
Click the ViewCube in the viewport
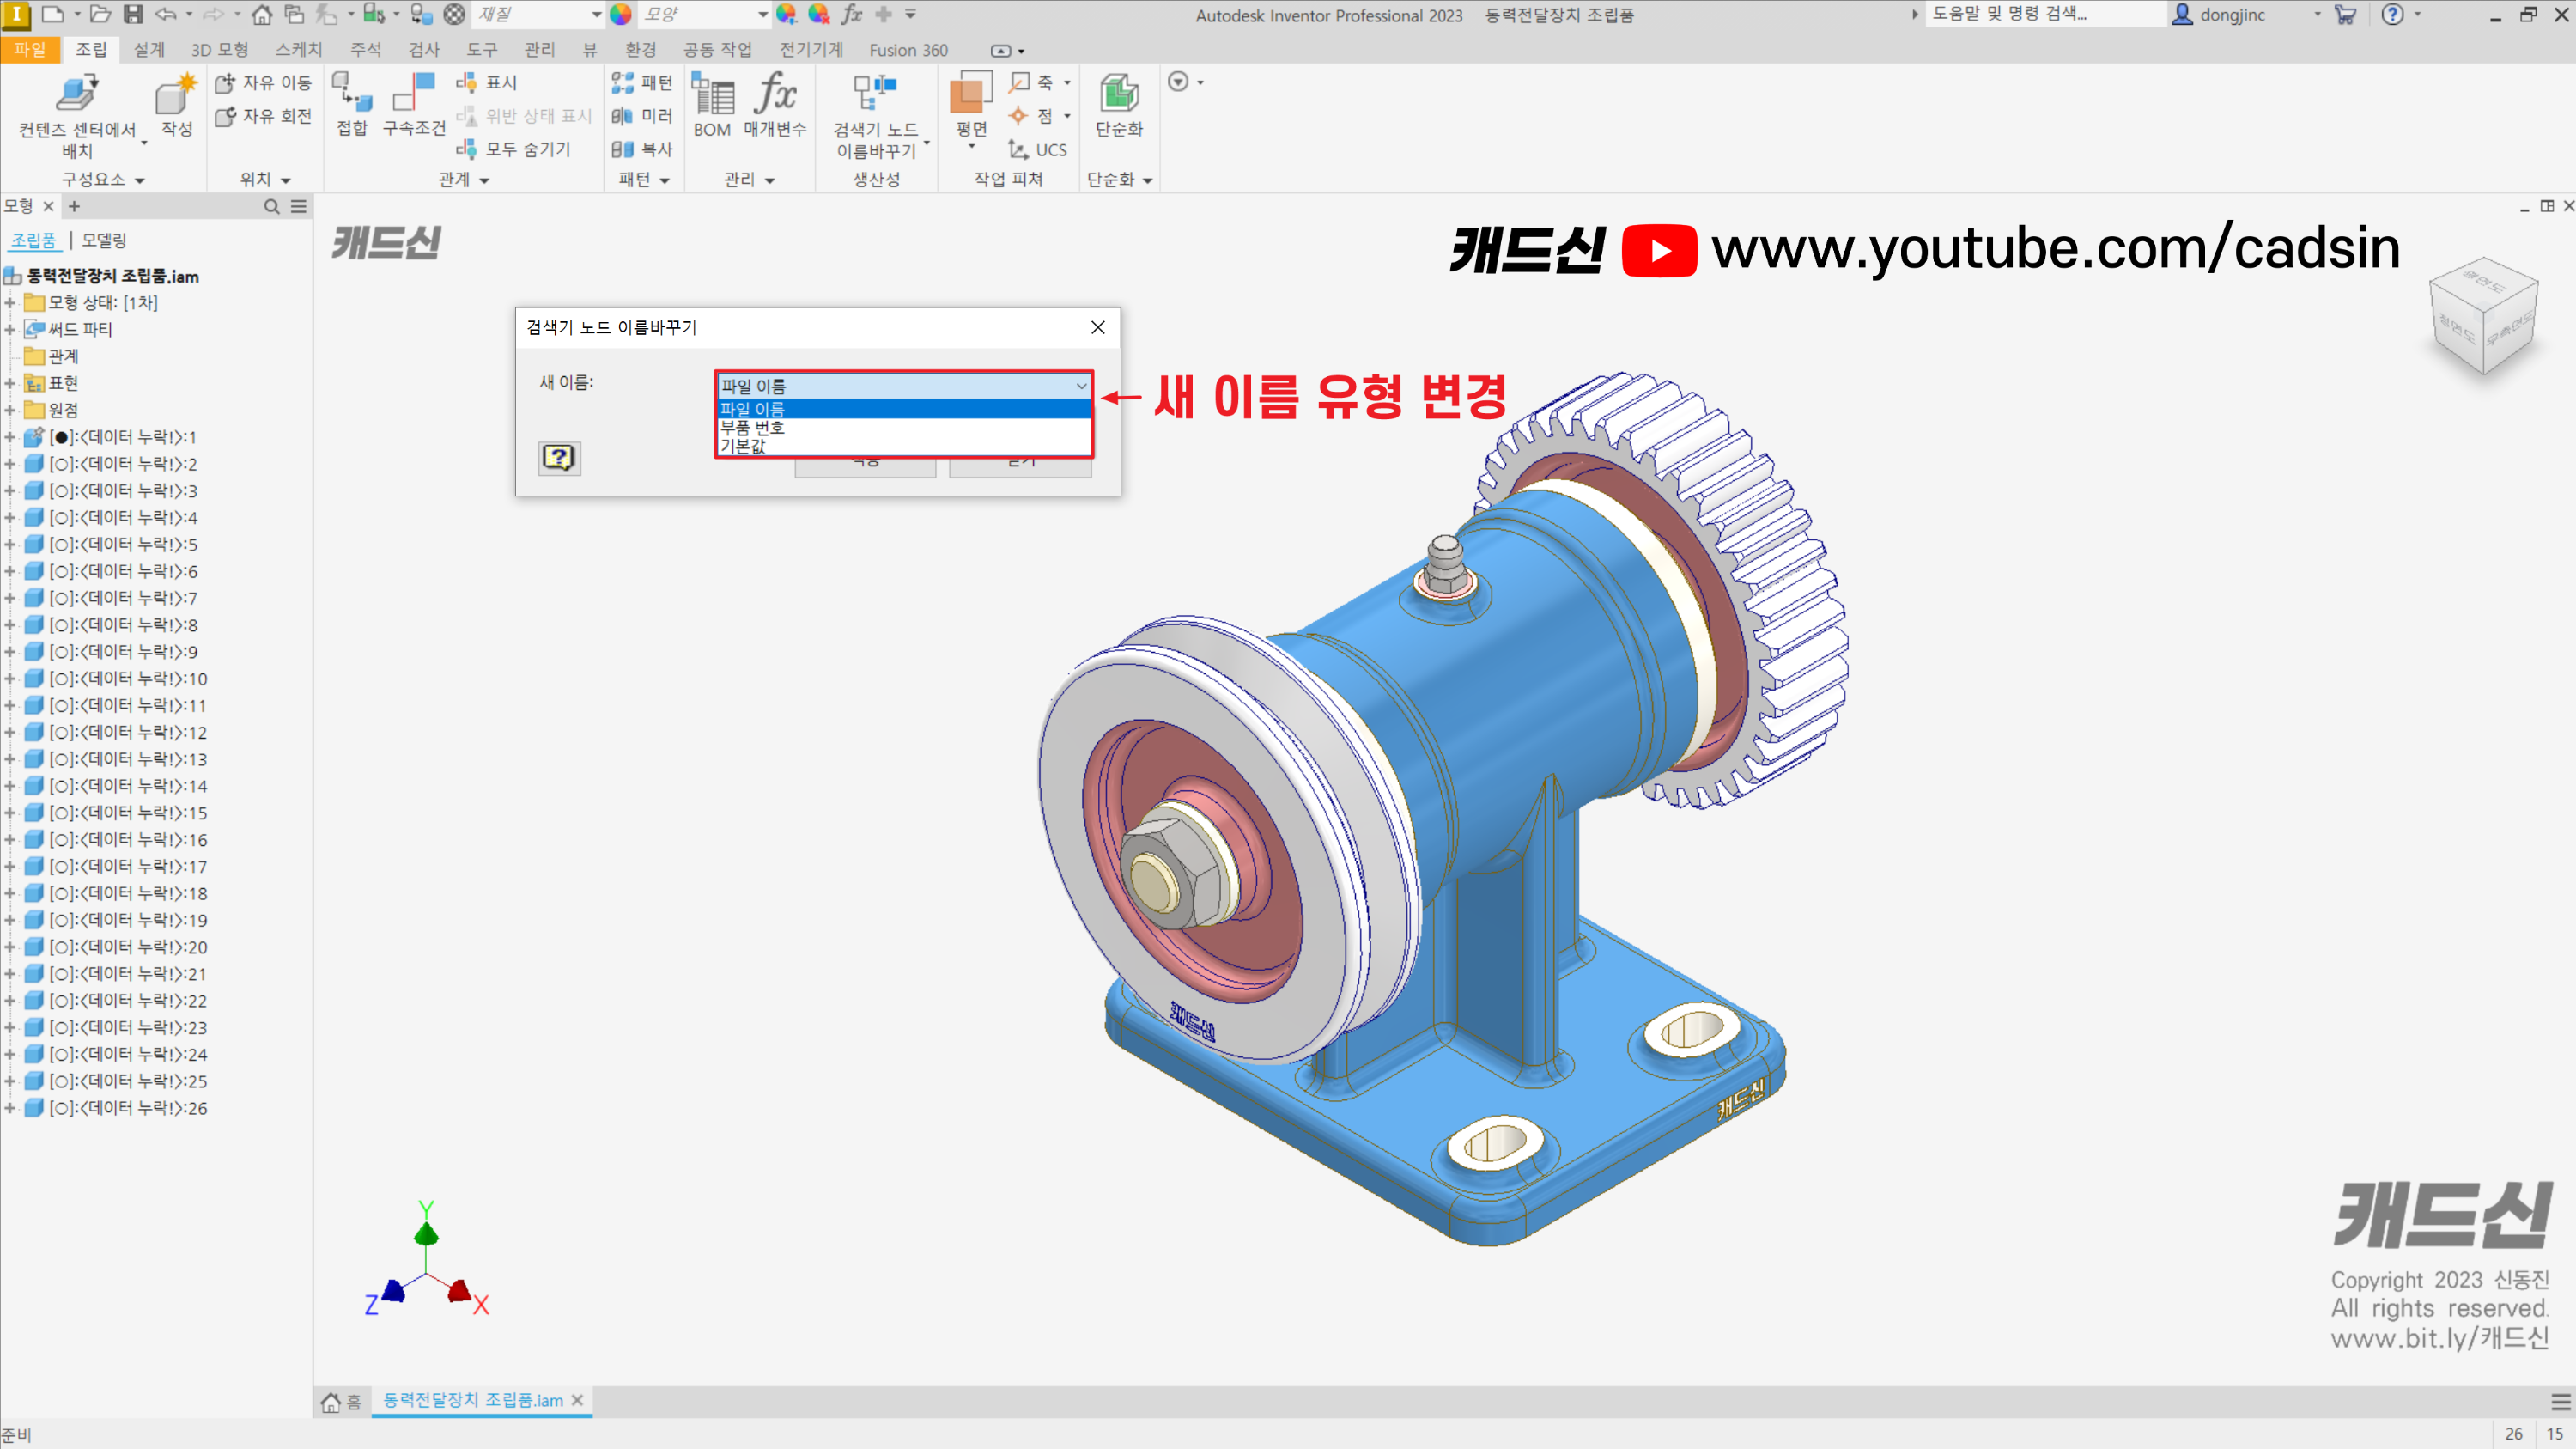[x=2484, y=317]
